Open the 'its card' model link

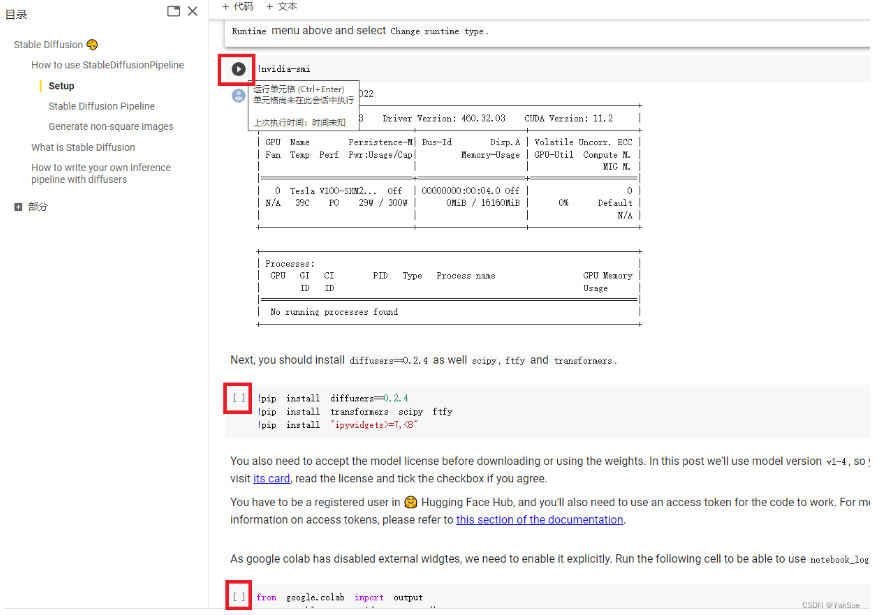click(x=271, y=478)
